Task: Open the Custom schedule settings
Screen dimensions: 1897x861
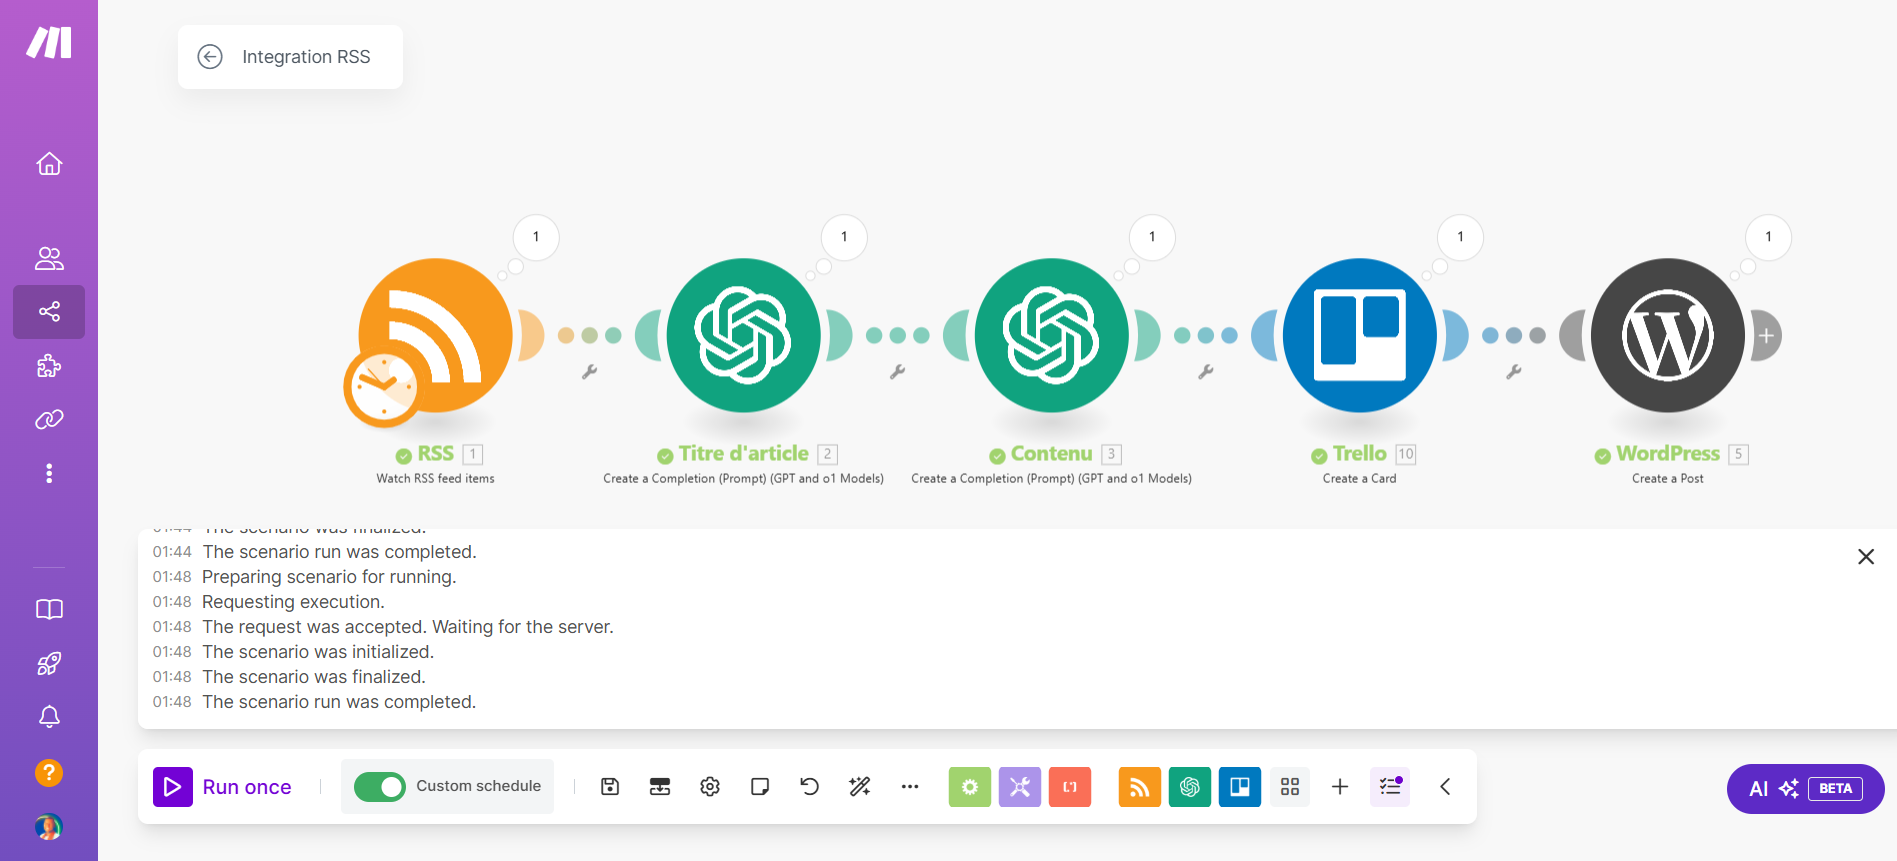Action: 478,786
